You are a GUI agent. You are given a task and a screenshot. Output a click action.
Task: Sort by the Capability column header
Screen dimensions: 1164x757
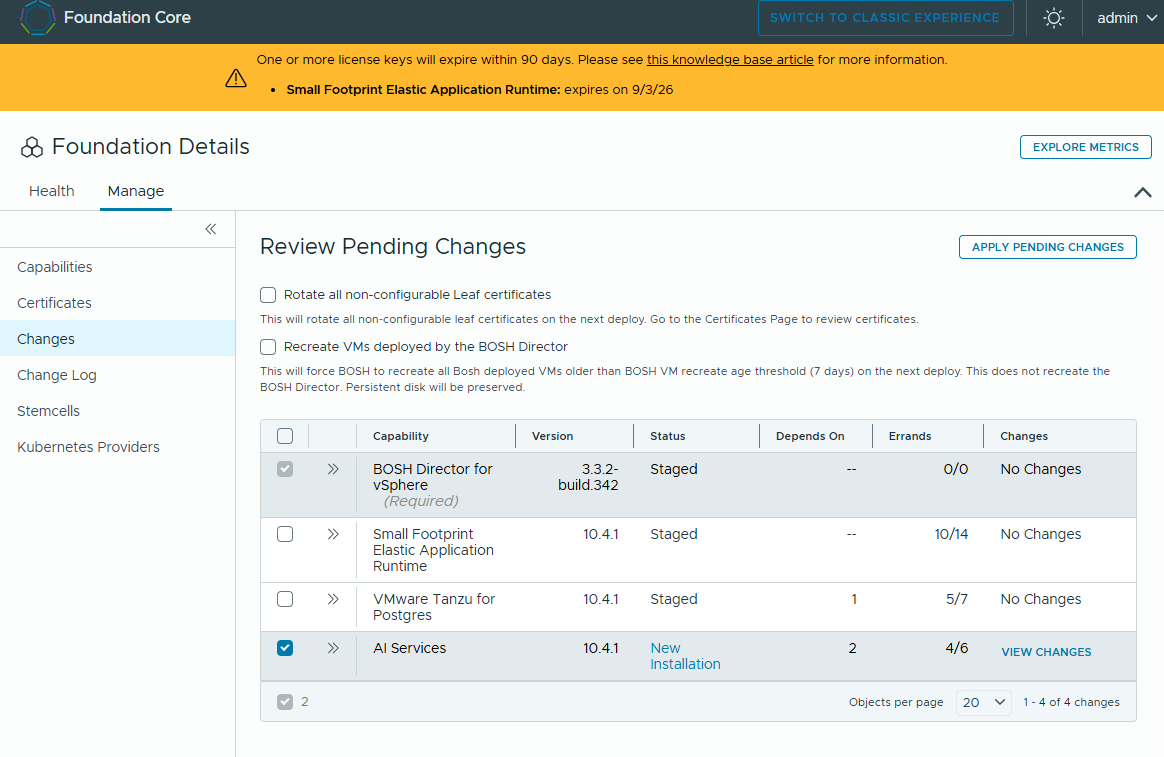[401, 436]
